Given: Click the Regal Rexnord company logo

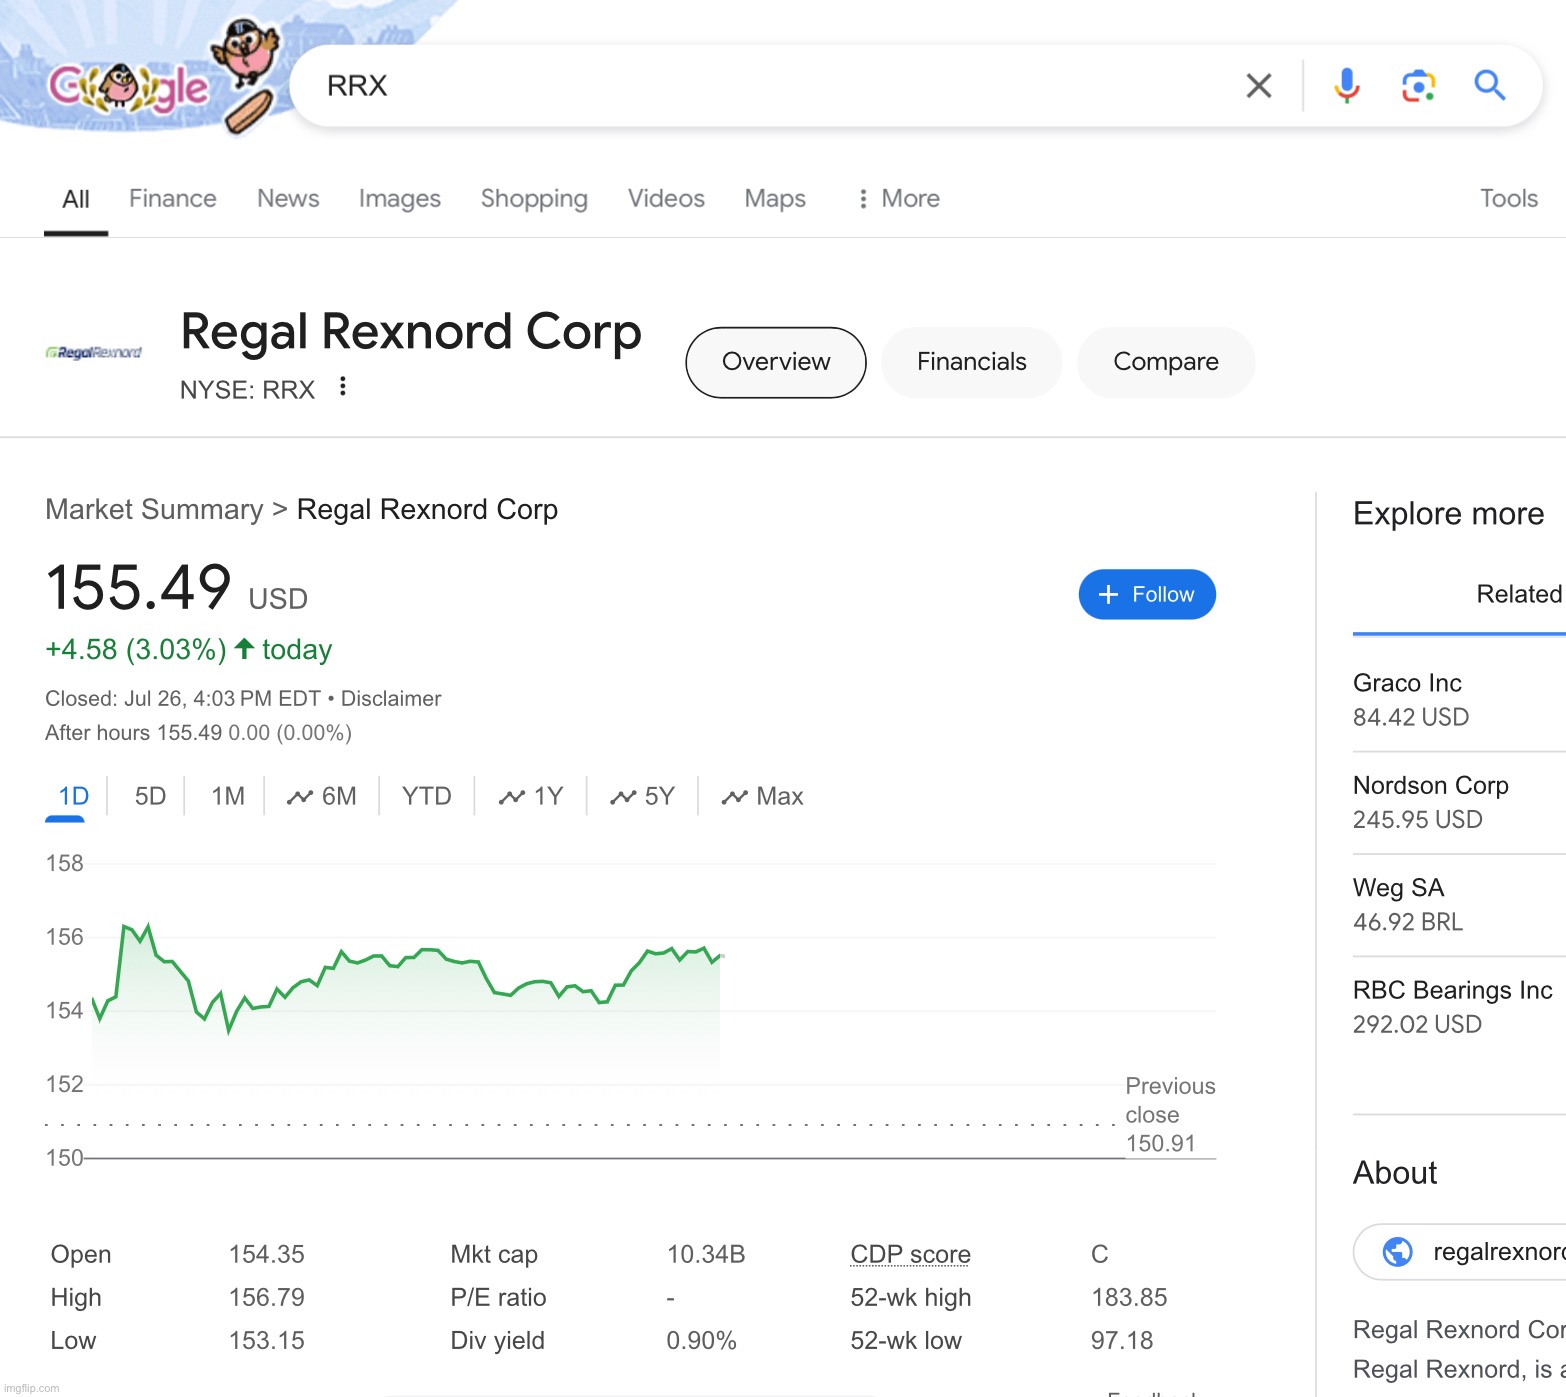Looking at the screenshot, I should point(94,353).
